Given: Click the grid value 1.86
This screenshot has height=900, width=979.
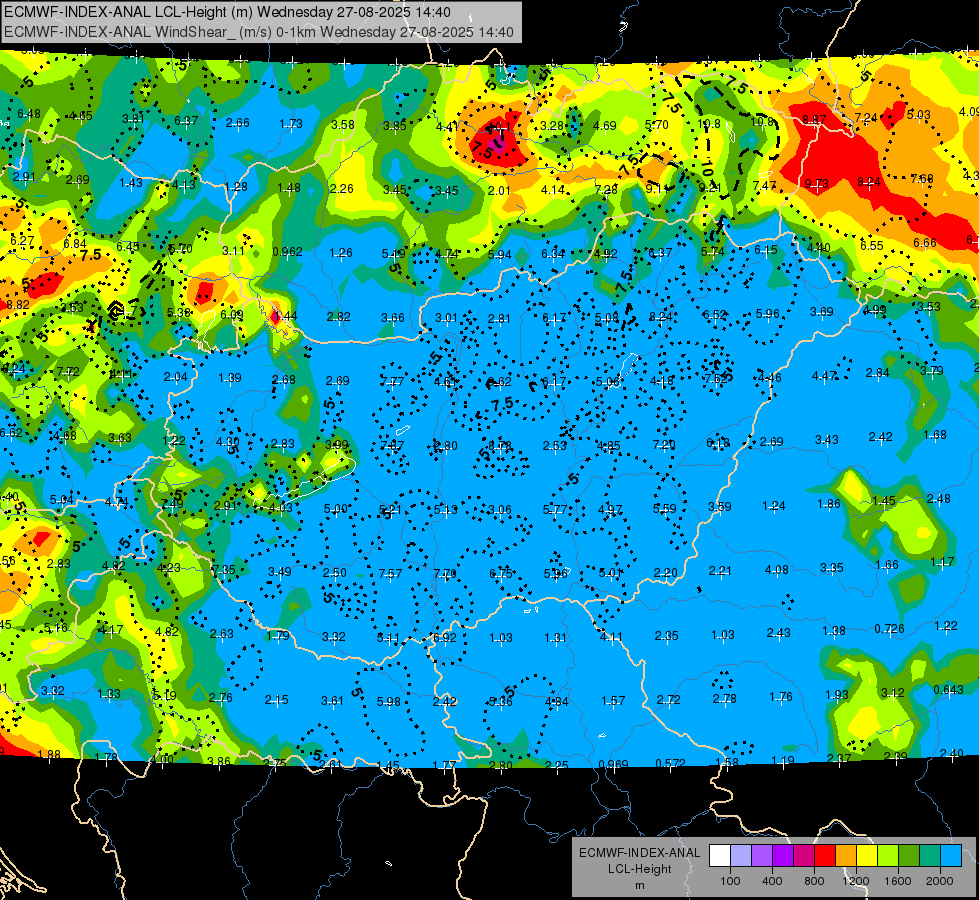Looking at the screenshot, I should point(829,504).
